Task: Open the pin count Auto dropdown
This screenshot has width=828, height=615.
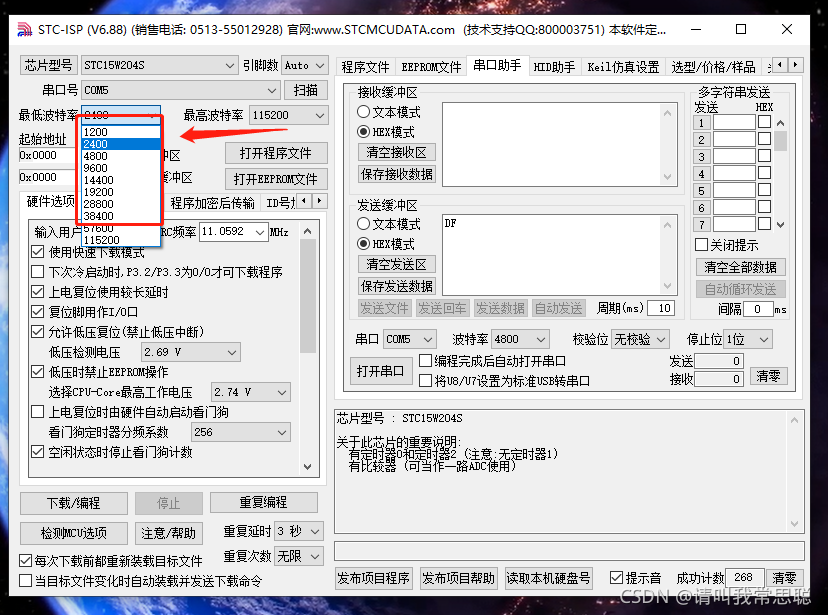Action: [305, 65]
